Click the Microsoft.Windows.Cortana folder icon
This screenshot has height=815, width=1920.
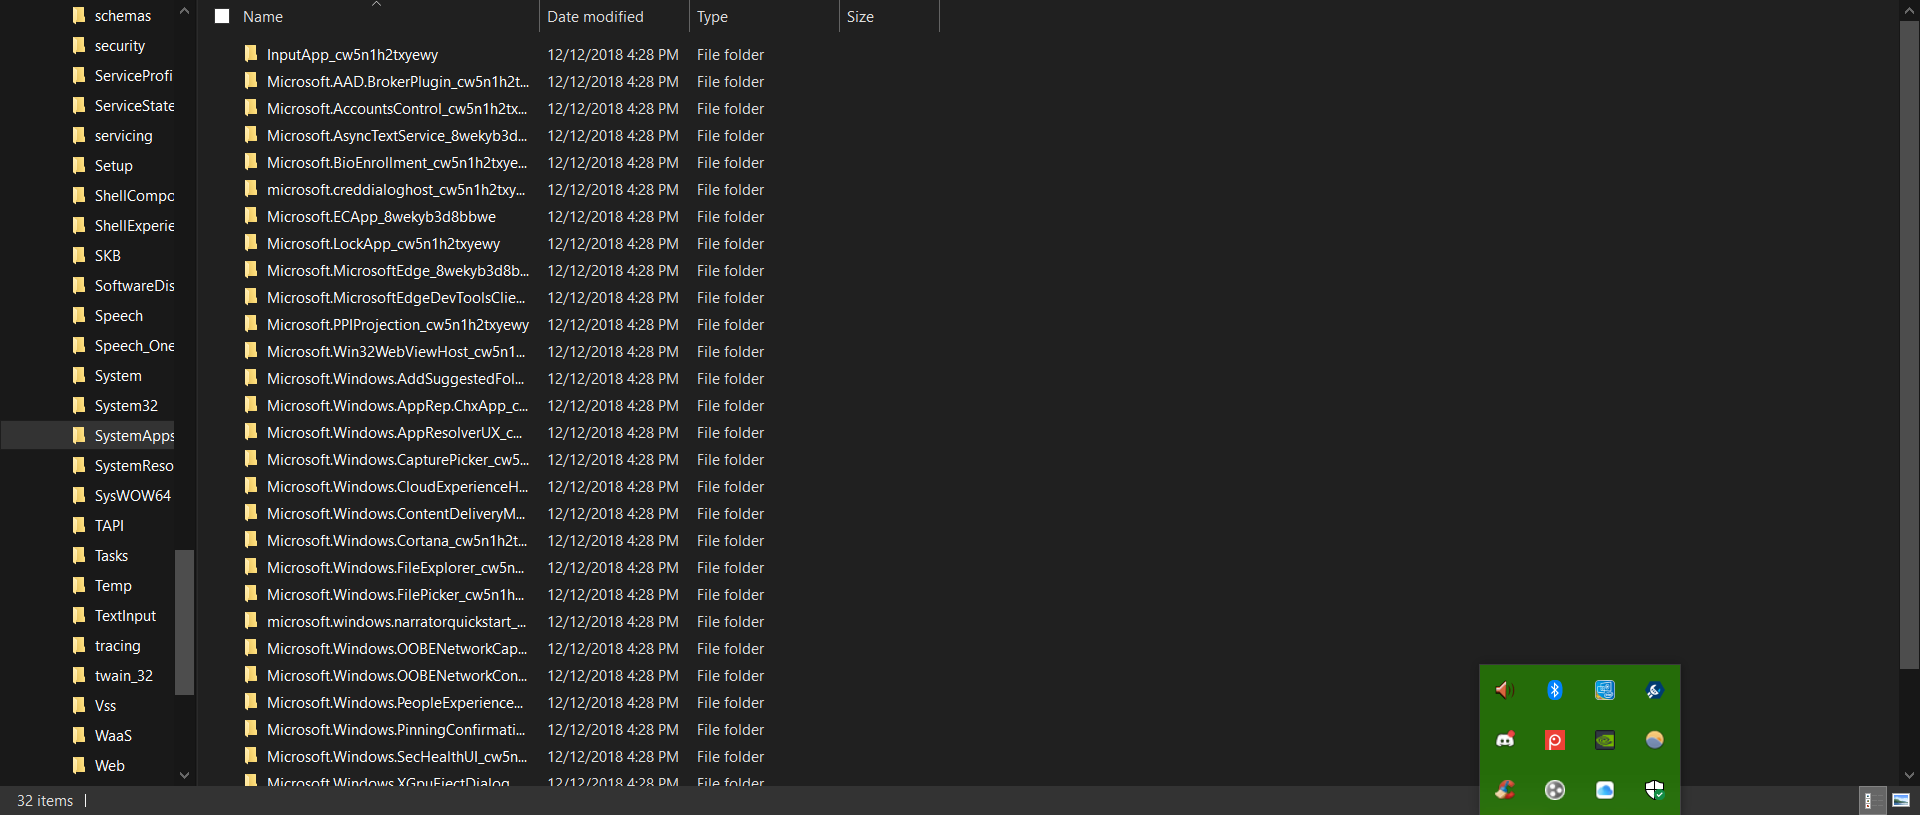click(x=251, y=540)
